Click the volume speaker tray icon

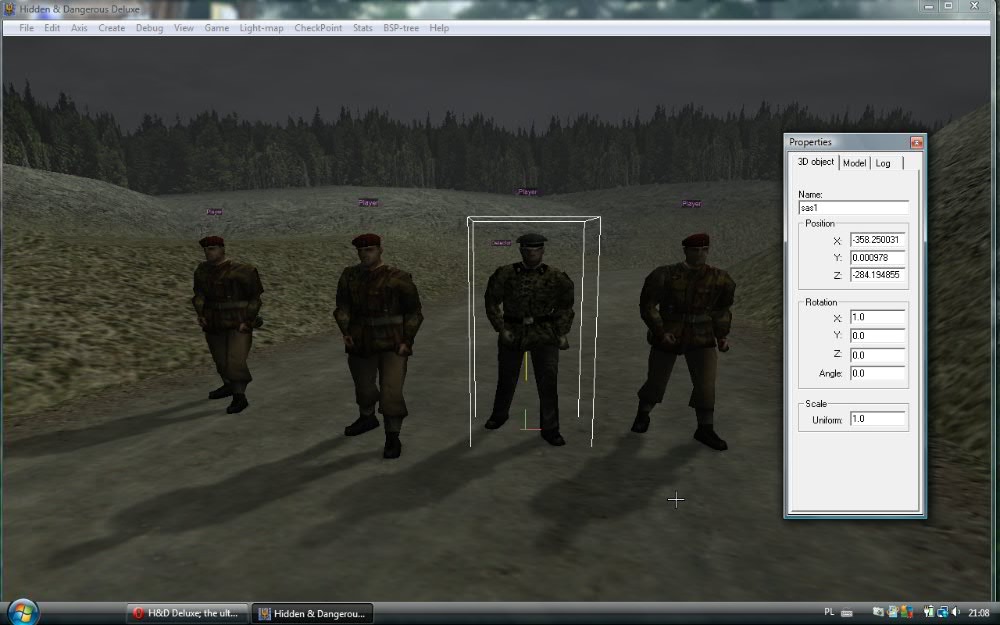(955, 612)
